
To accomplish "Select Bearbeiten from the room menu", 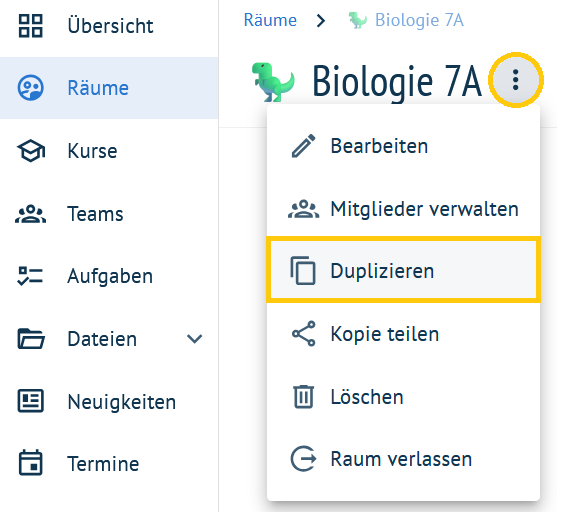I will click(x=403, y=146).
